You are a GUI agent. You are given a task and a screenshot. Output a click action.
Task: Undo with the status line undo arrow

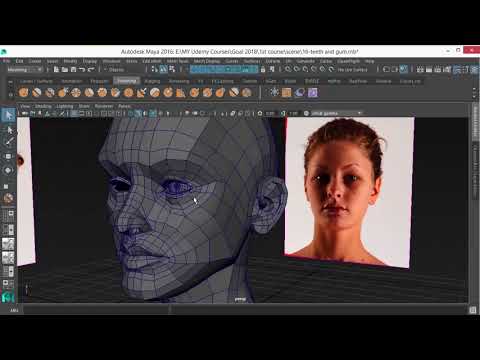point(82,69)
